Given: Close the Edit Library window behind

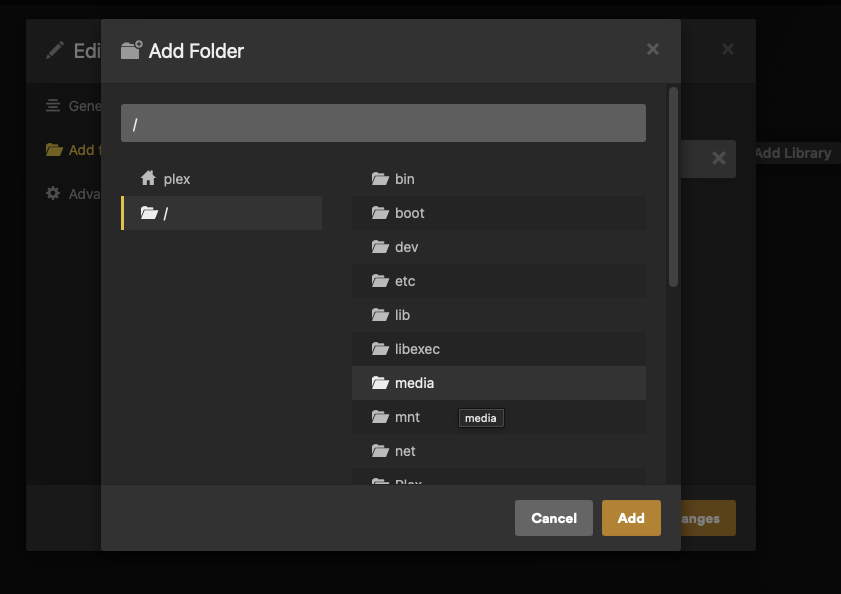Looking at the screenshot, I should tap(728, 49).
